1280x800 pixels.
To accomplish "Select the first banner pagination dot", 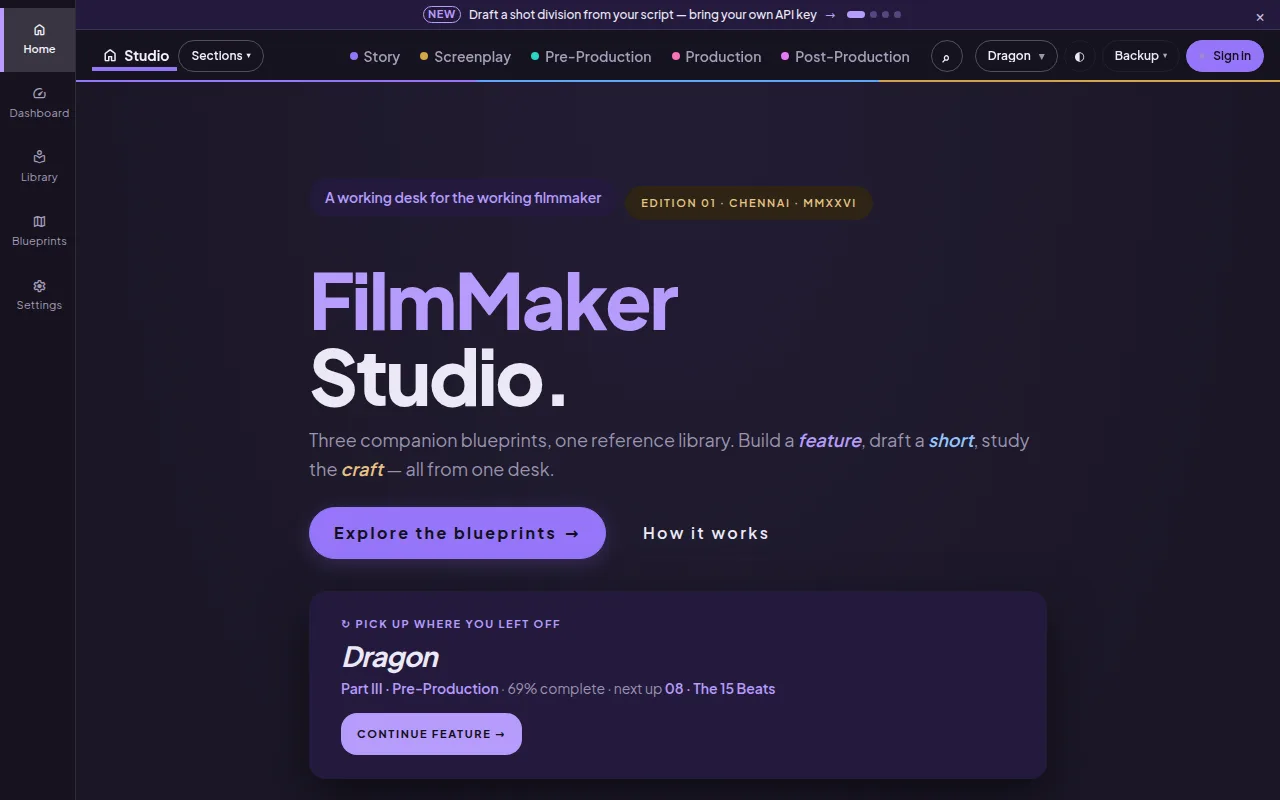I will [855, 15].
